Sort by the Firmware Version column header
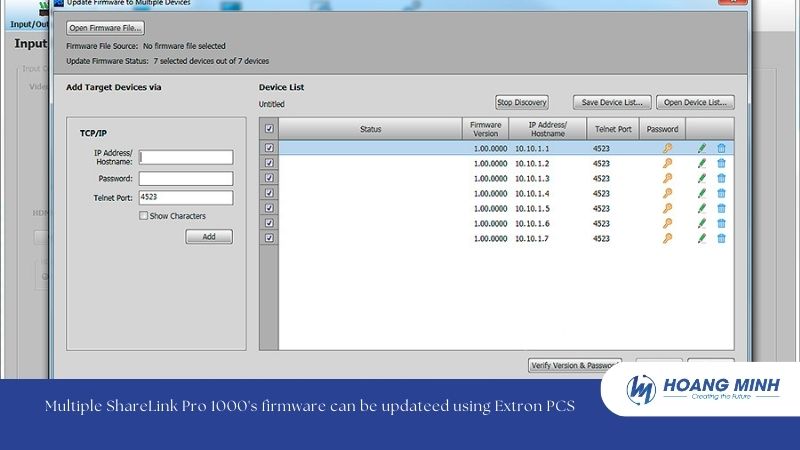The height and width of the screenshot is (450, 800). 485,129
